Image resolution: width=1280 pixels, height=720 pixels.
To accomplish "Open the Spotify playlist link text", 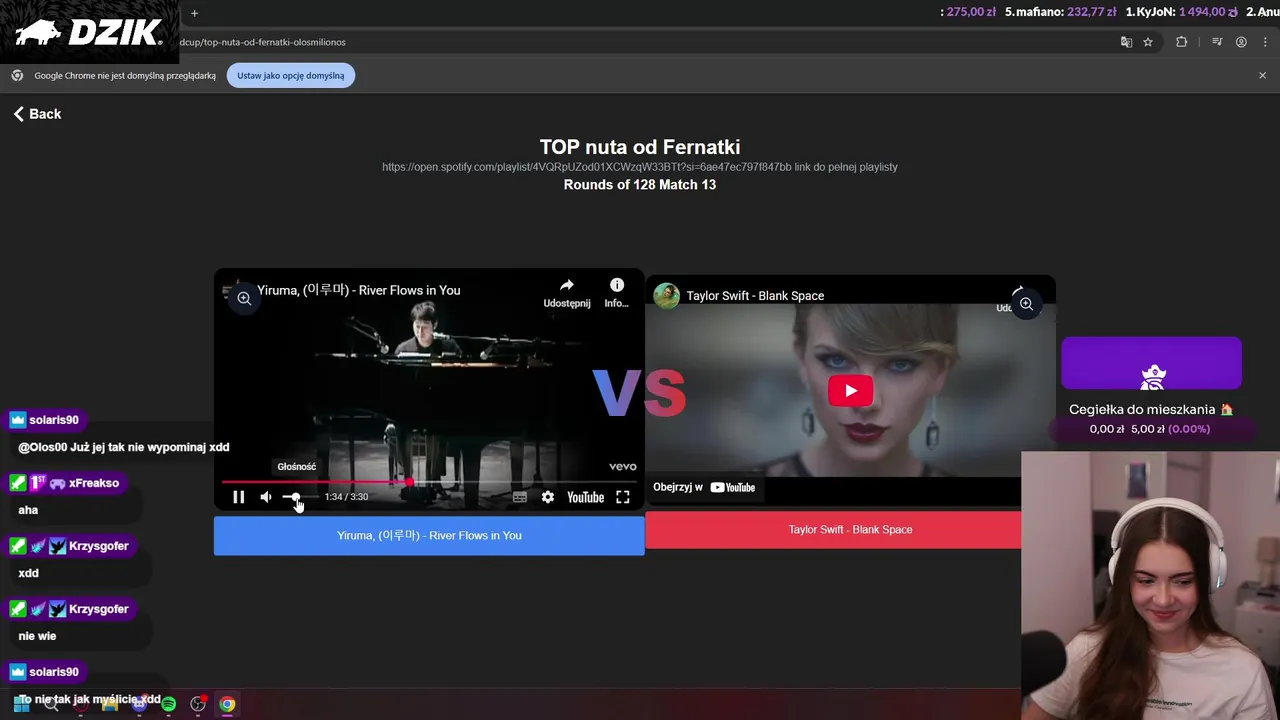I will tap(639, 167).
